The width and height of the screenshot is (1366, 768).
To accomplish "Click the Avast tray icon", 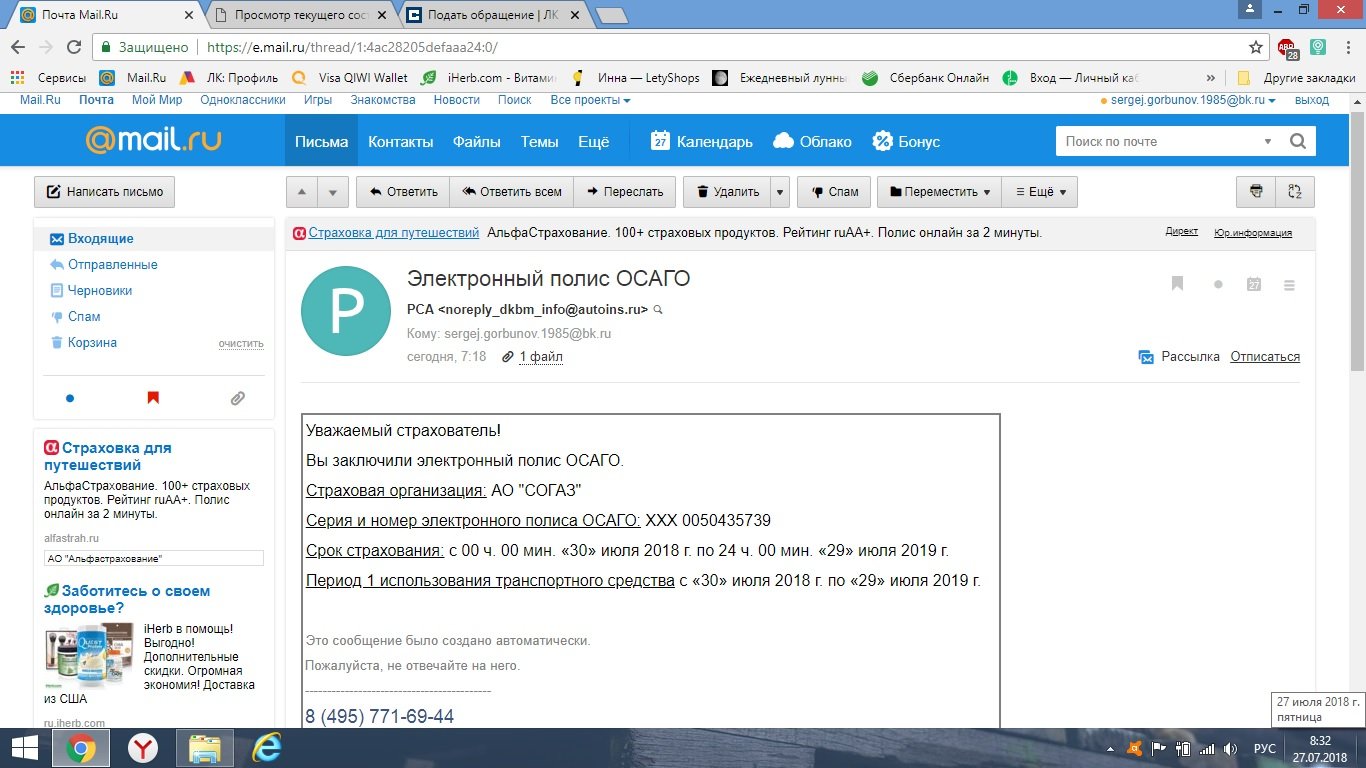I will click(1134, 749).
